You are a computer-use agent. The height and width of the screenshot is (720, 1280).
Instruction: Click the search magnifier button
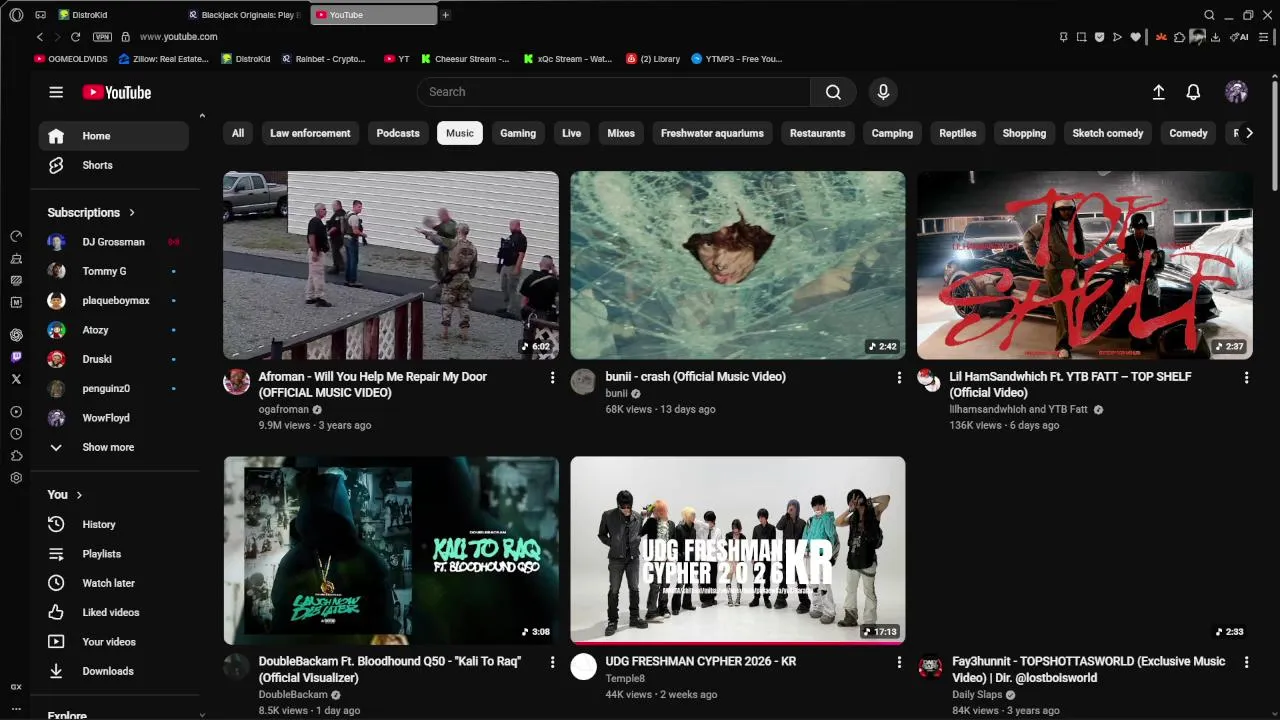click(833, 92)
